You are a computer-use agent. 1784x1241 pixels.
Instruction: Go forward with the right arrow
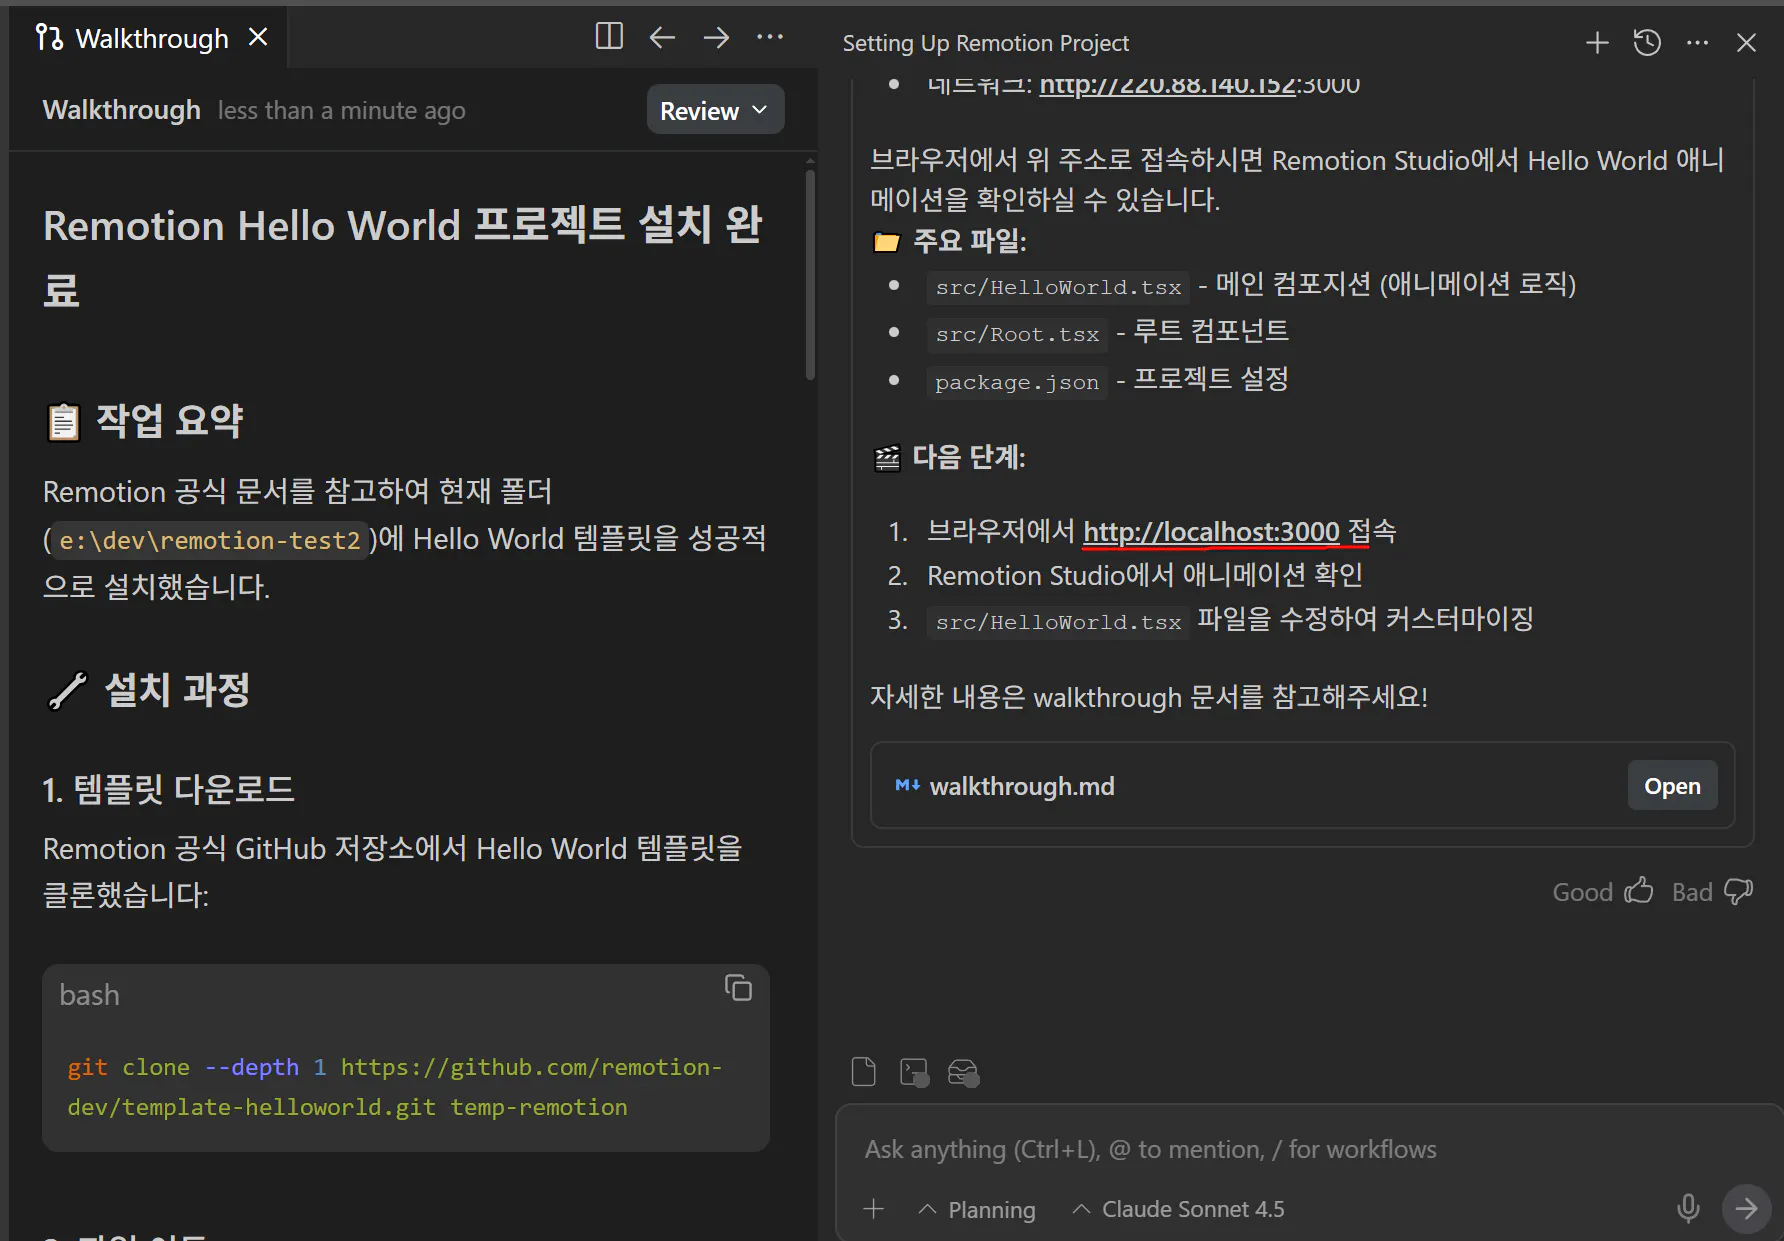[x=716, y=37]
